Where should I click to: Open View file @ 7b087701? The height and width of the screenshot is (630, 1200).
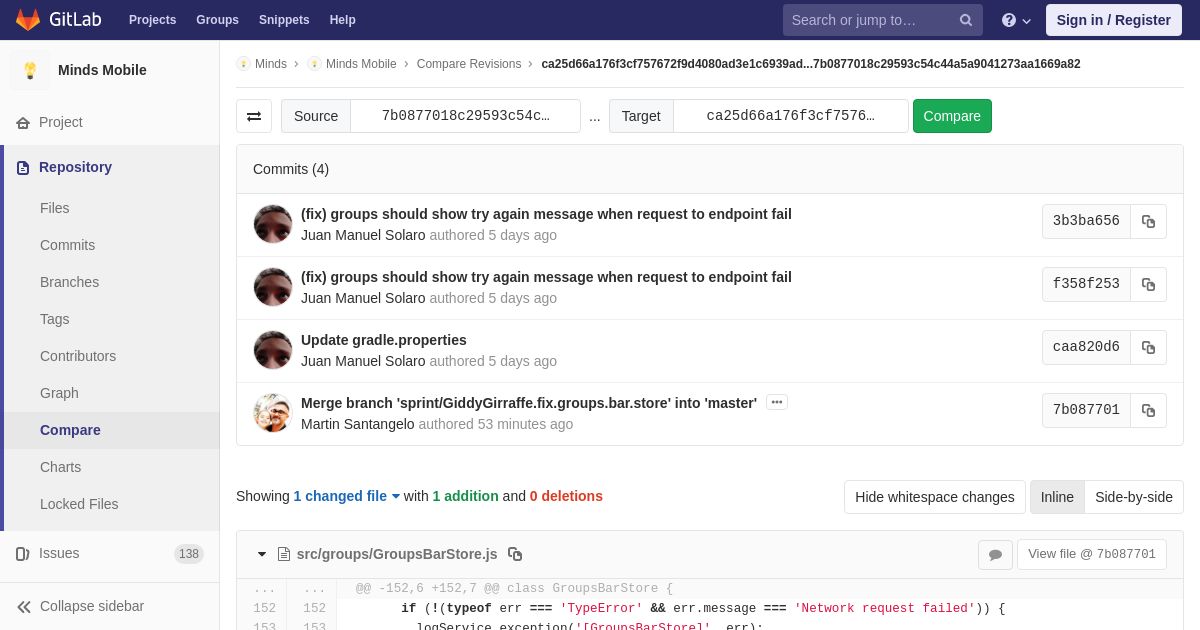pyautogui.click(x=1092, y=554)
